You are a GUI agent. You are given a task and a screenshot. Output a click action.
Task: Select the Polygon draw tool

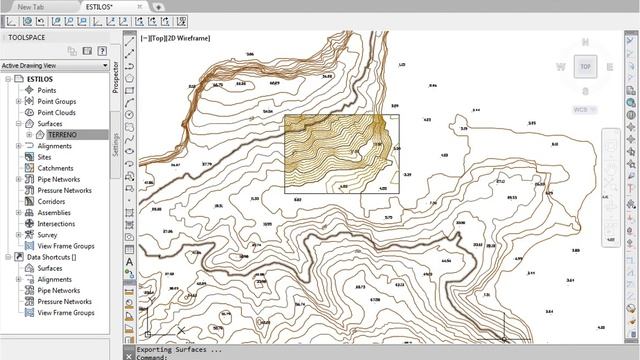pyautogui.click(x=129, y=78)
